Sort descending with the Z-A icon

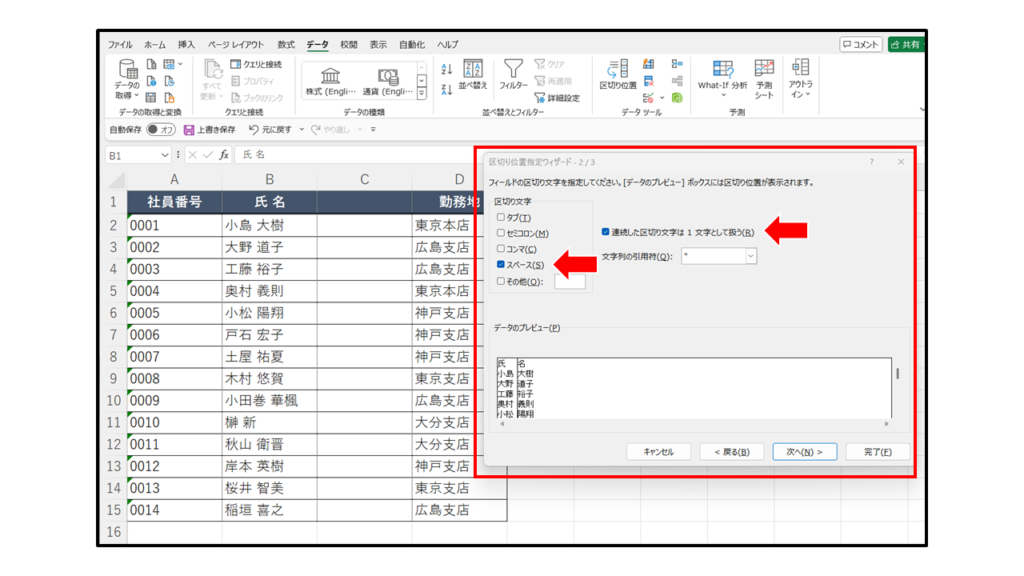click(x=447, y=89)
